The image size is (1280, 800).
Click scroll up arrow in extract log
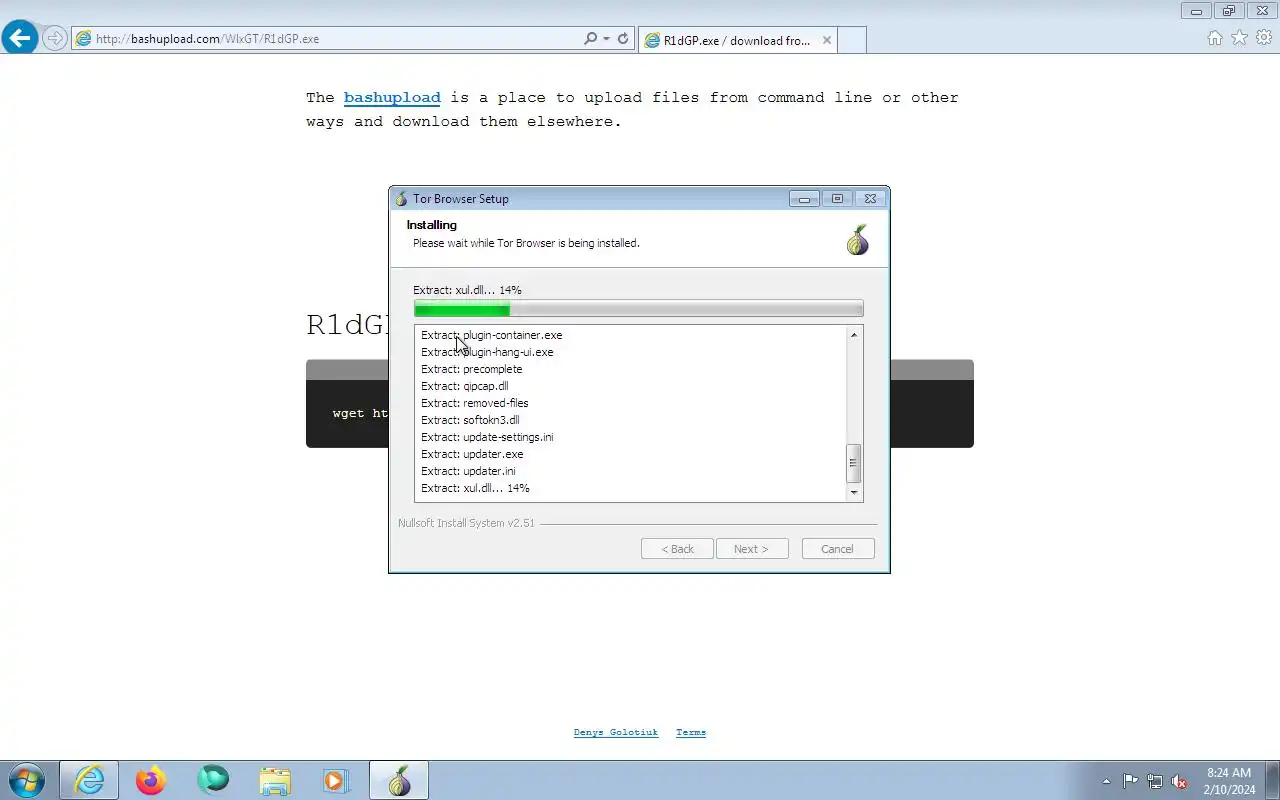click(854, 335)
